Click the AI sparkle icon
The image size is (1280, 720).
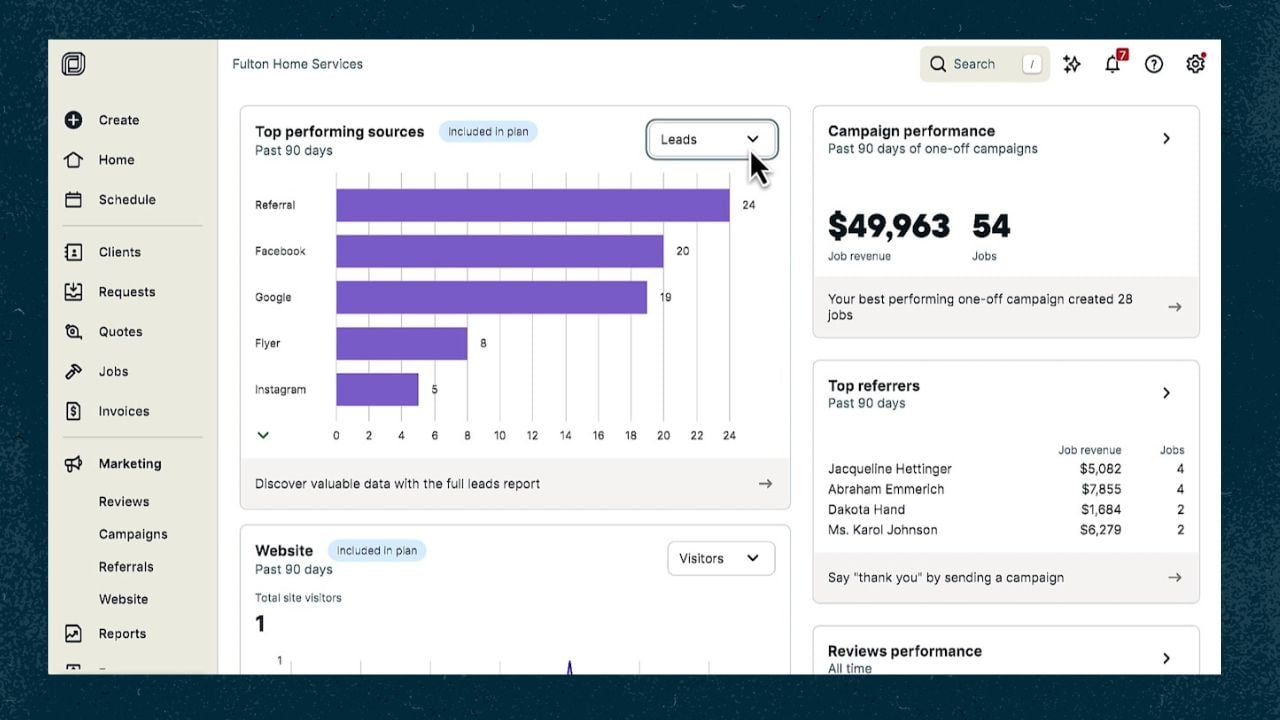pos(1072,64)
